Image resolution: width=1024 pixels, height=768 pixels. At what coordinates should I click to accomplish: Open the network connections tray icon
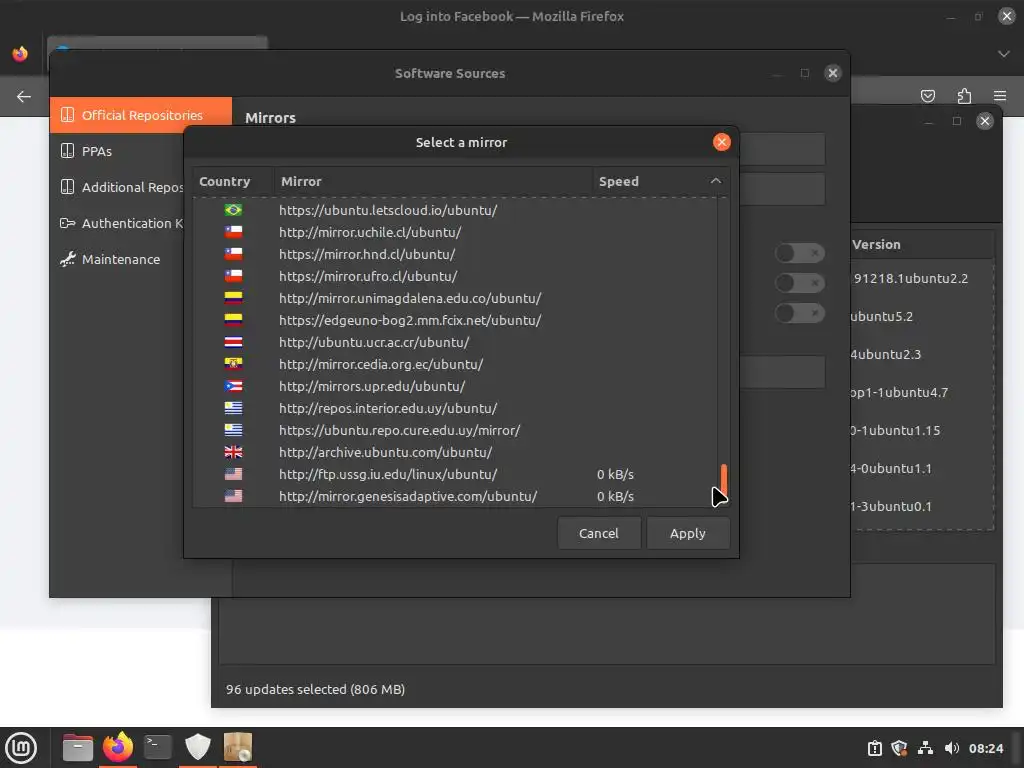[x=925, y=748]
